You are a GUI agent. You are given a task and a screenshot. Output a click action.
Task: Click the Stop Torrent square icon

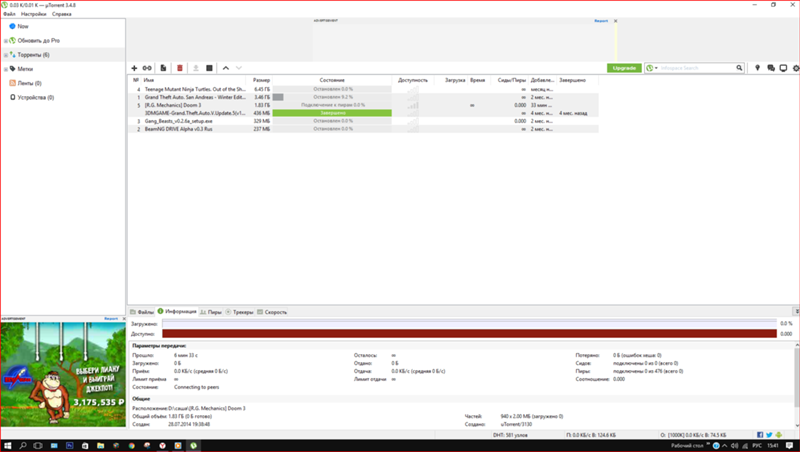209,68
